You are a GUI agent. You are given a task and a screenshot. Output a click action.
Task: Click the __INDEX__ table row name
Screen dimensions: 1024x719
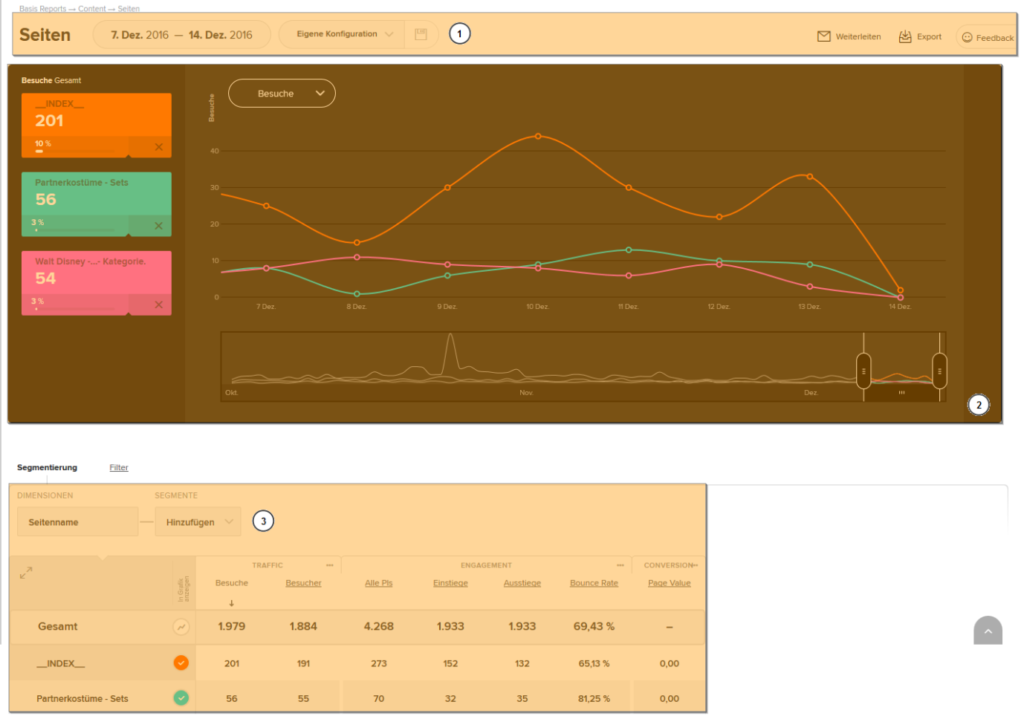61,663
